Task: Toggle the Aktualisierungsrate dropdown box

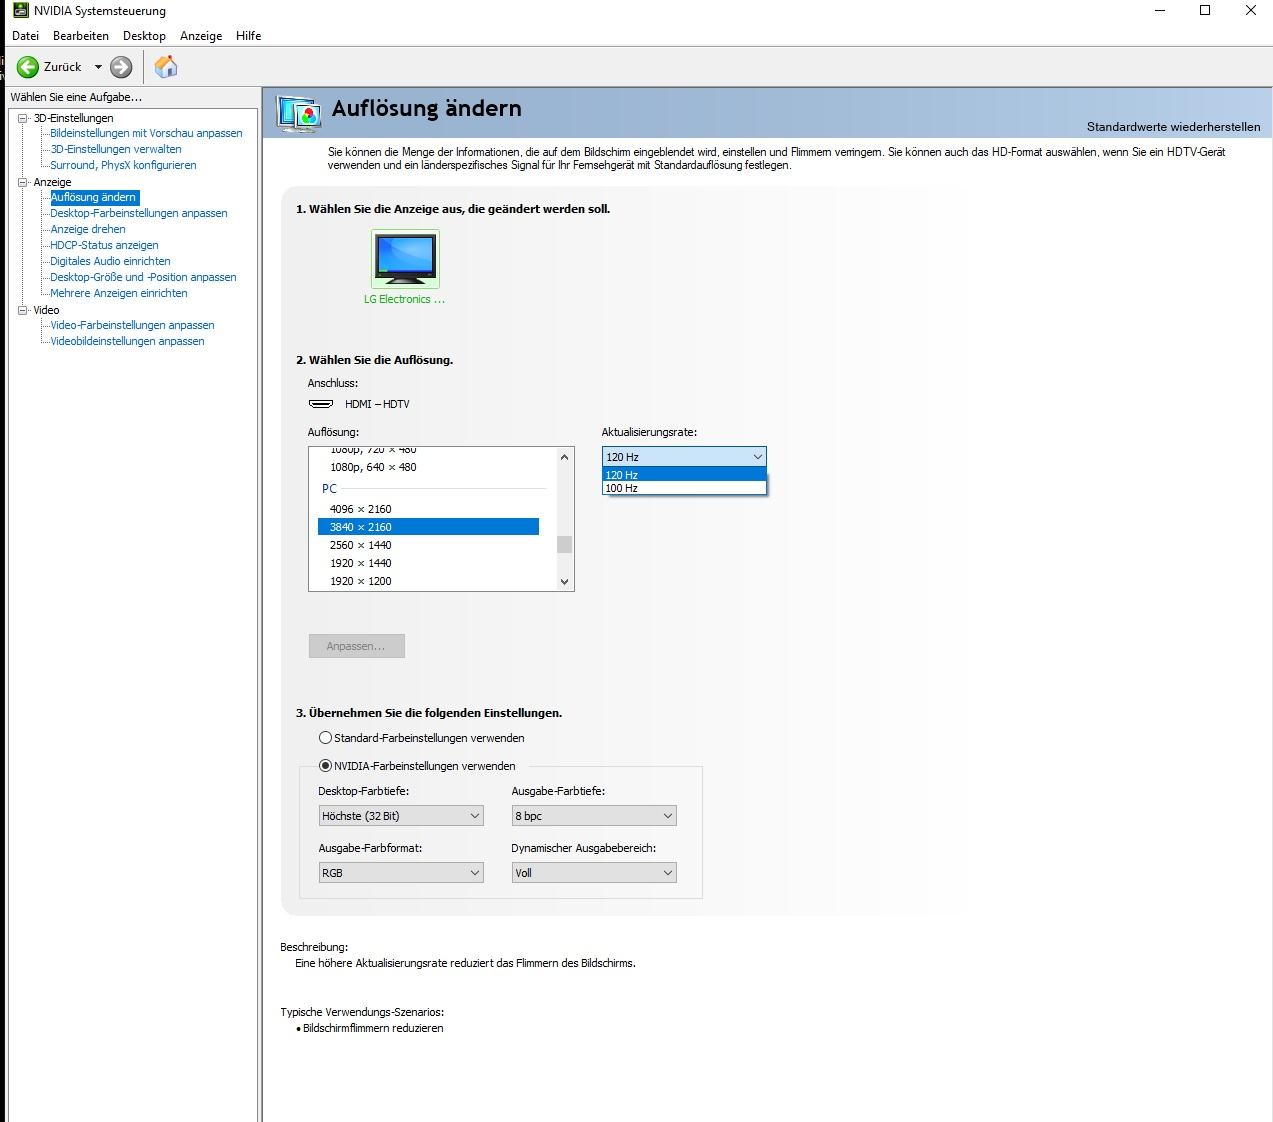Action: (x=684, y=457)
